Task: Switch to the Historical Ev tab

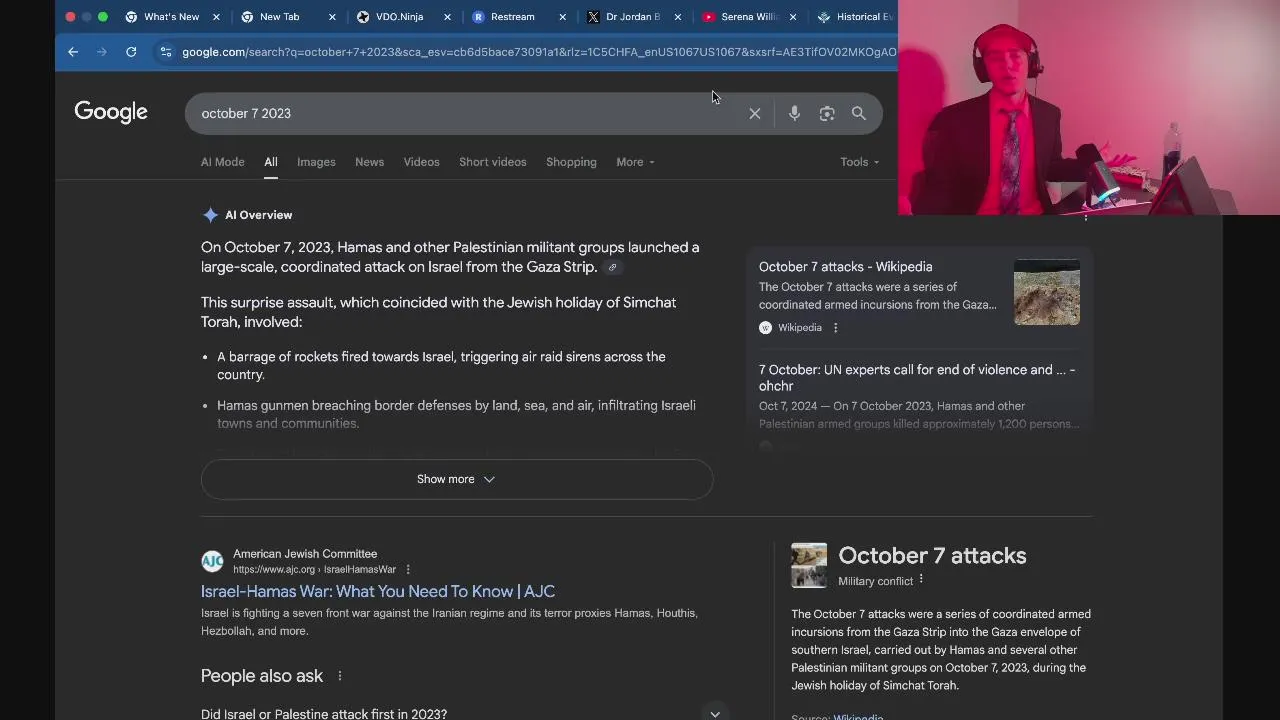Action: [x=856, y=17]
